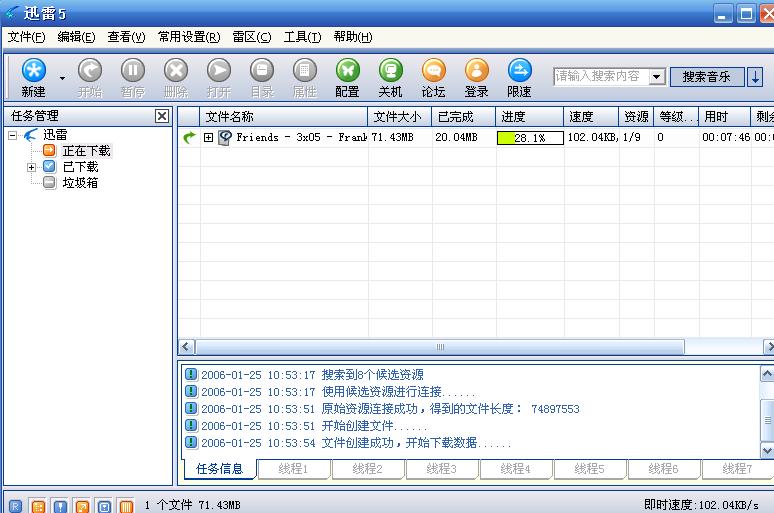Switch to the 线程4 tab
This screenshot has width=774, height=513.
pyautogui.click(x=516, y=469)
